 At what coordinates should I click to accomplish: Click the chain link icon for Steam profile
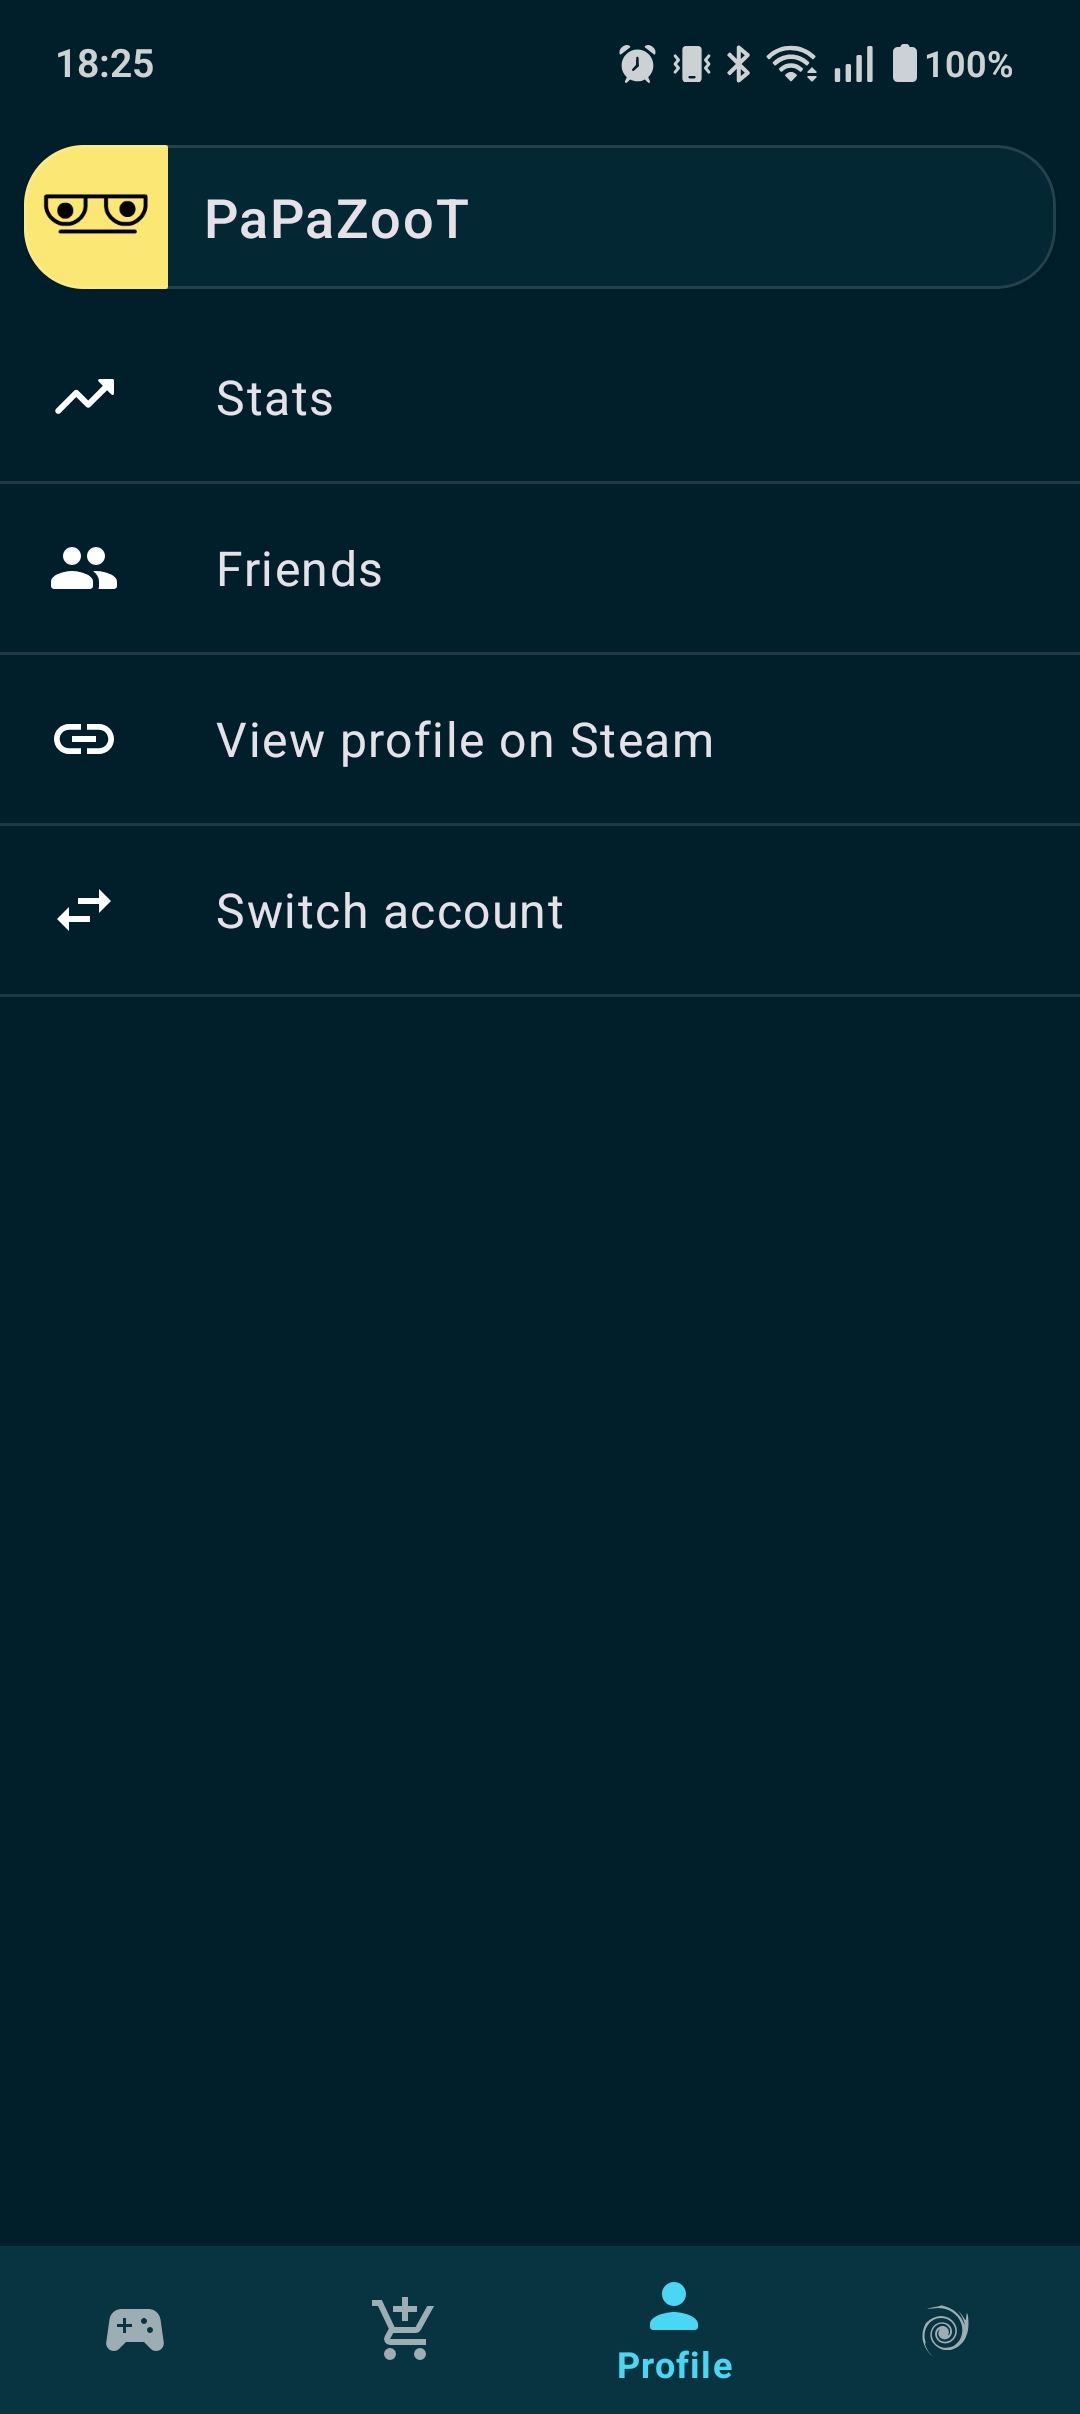85,740
